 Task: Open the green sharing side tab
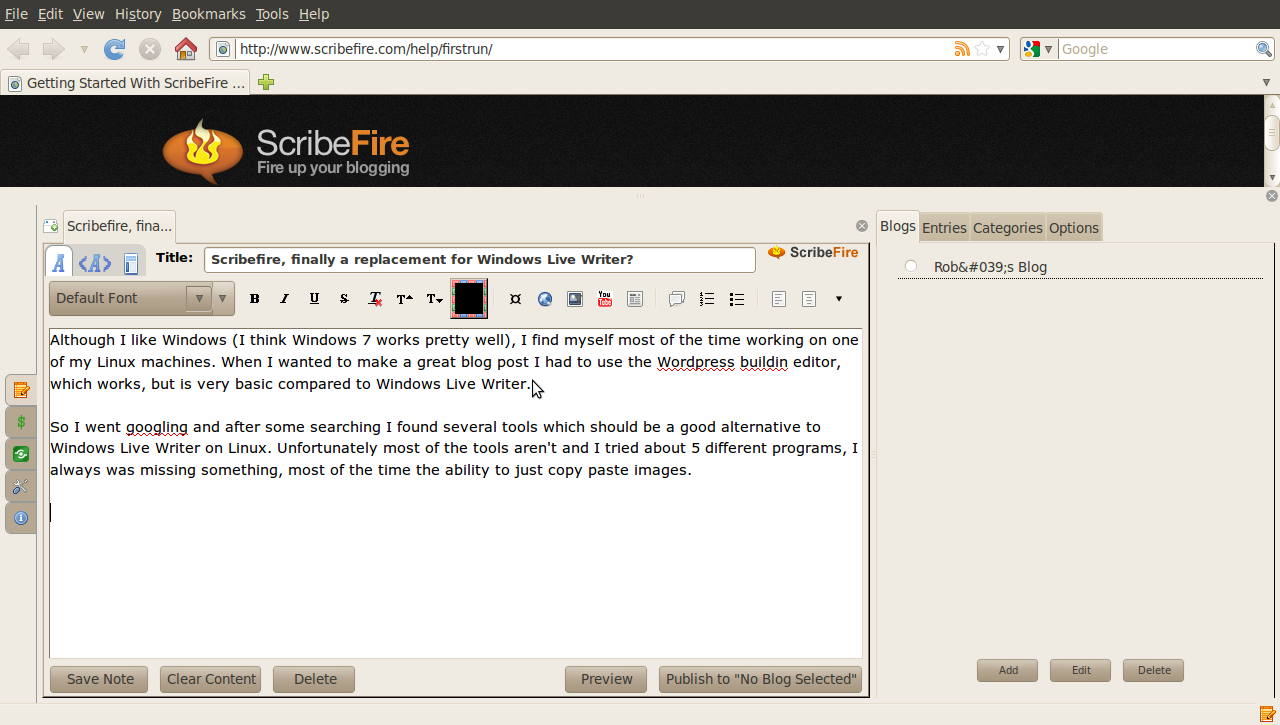[x=21, y=454]
